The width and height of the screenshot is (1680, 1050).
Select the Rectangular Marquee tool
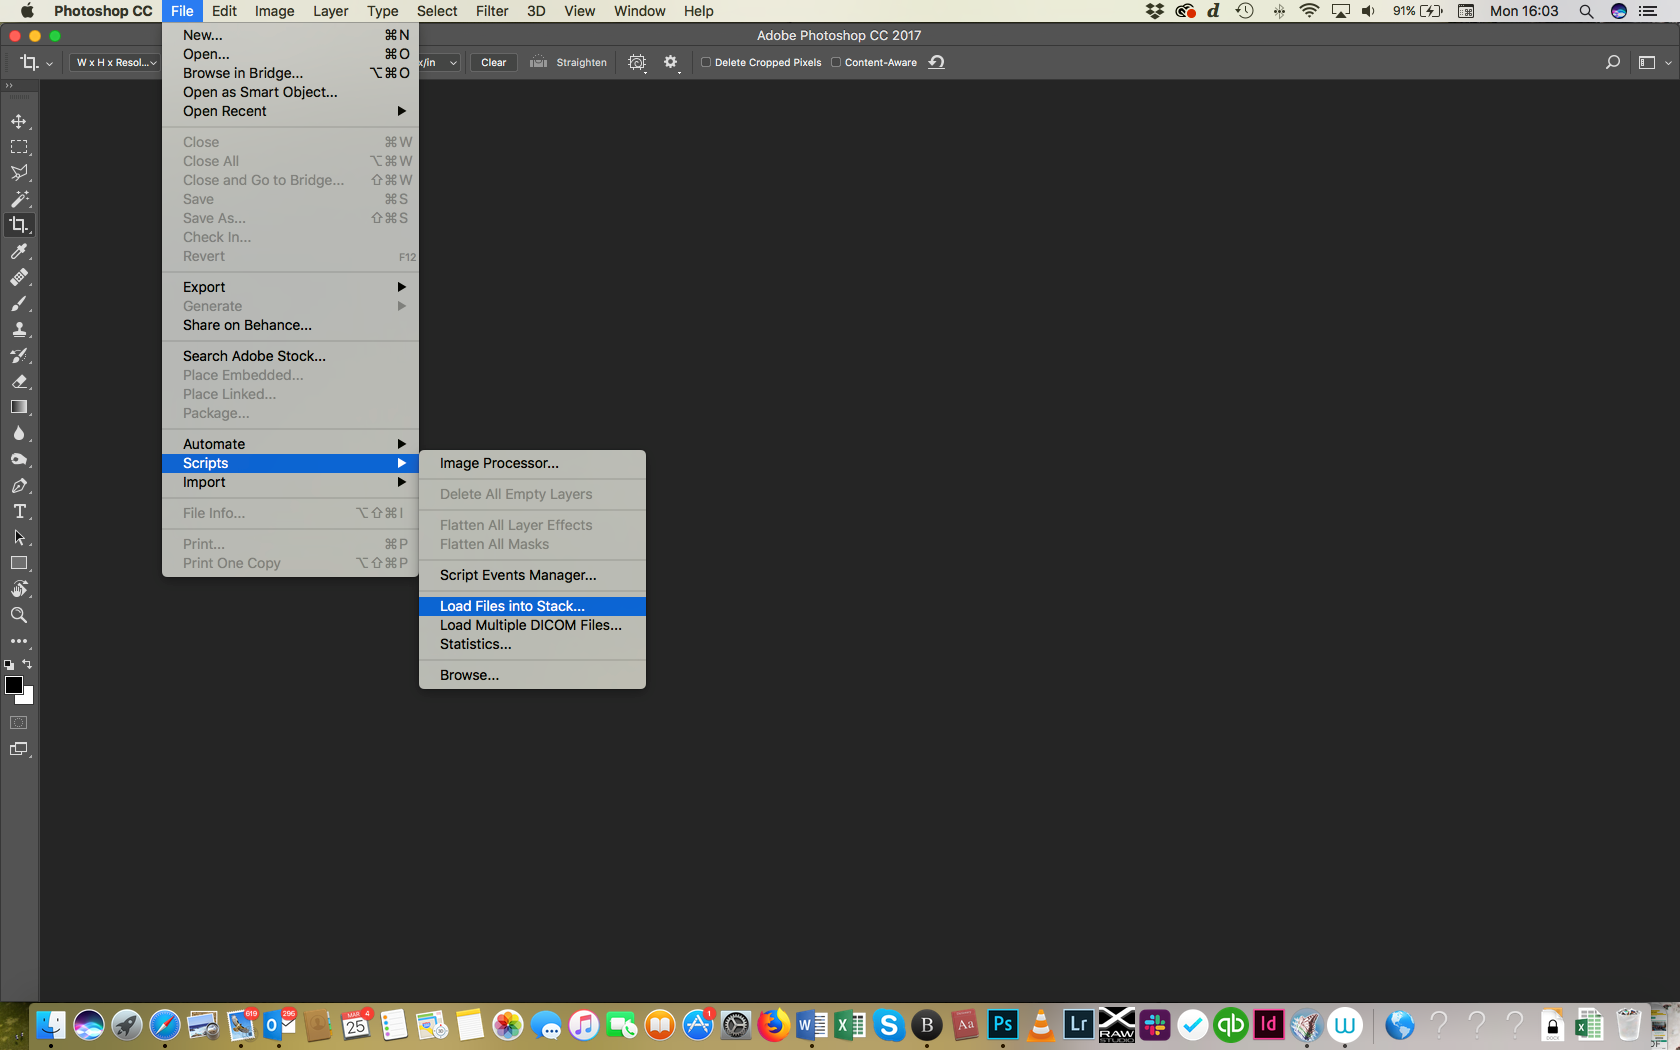(x=19, y=147)
